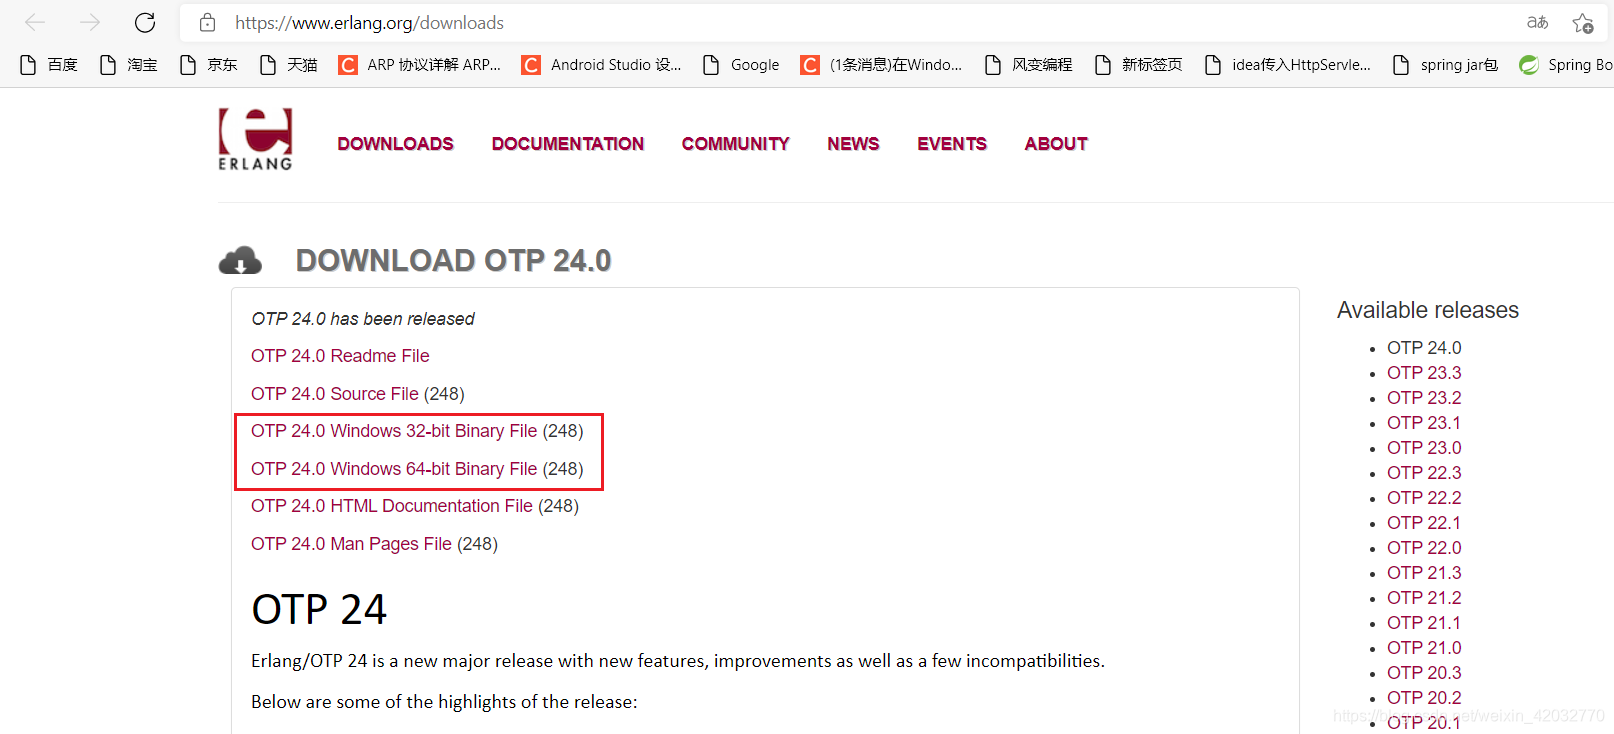The width and height of the screenshot is (1614, 734).
Task: Open the Google bookmark
Action: point(741,65)
